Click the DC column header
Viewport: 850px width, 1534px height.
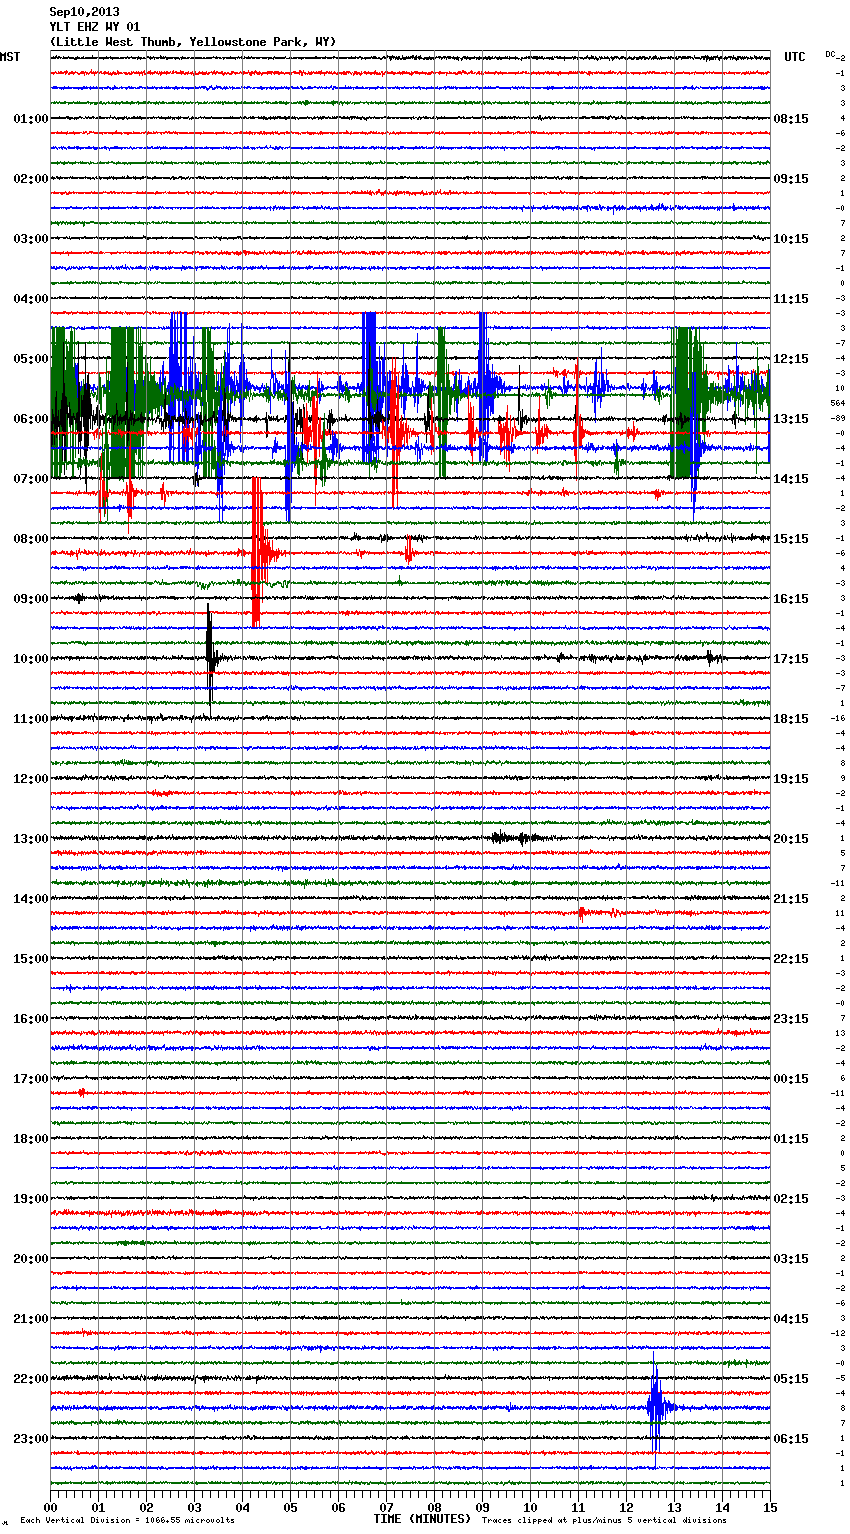[830, 54]
